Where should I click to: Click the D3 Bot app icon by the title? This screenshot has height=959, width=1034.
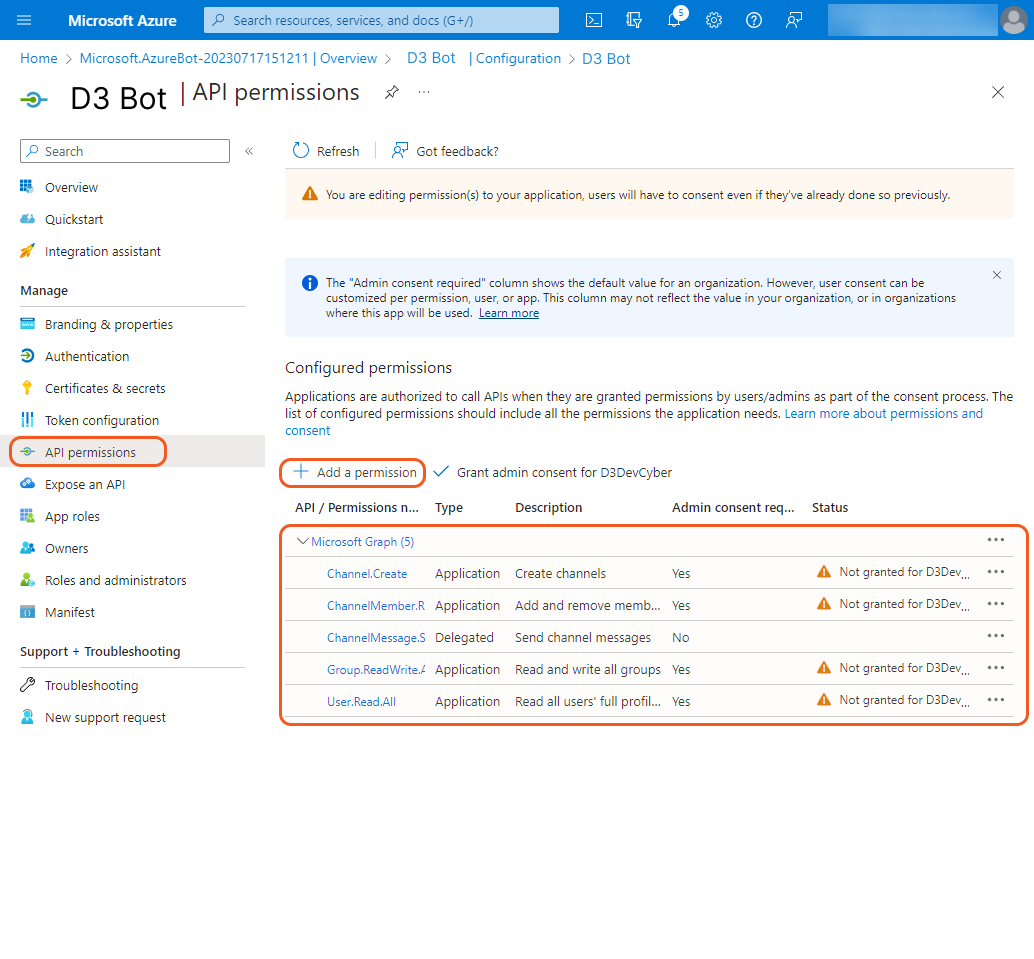34,100
